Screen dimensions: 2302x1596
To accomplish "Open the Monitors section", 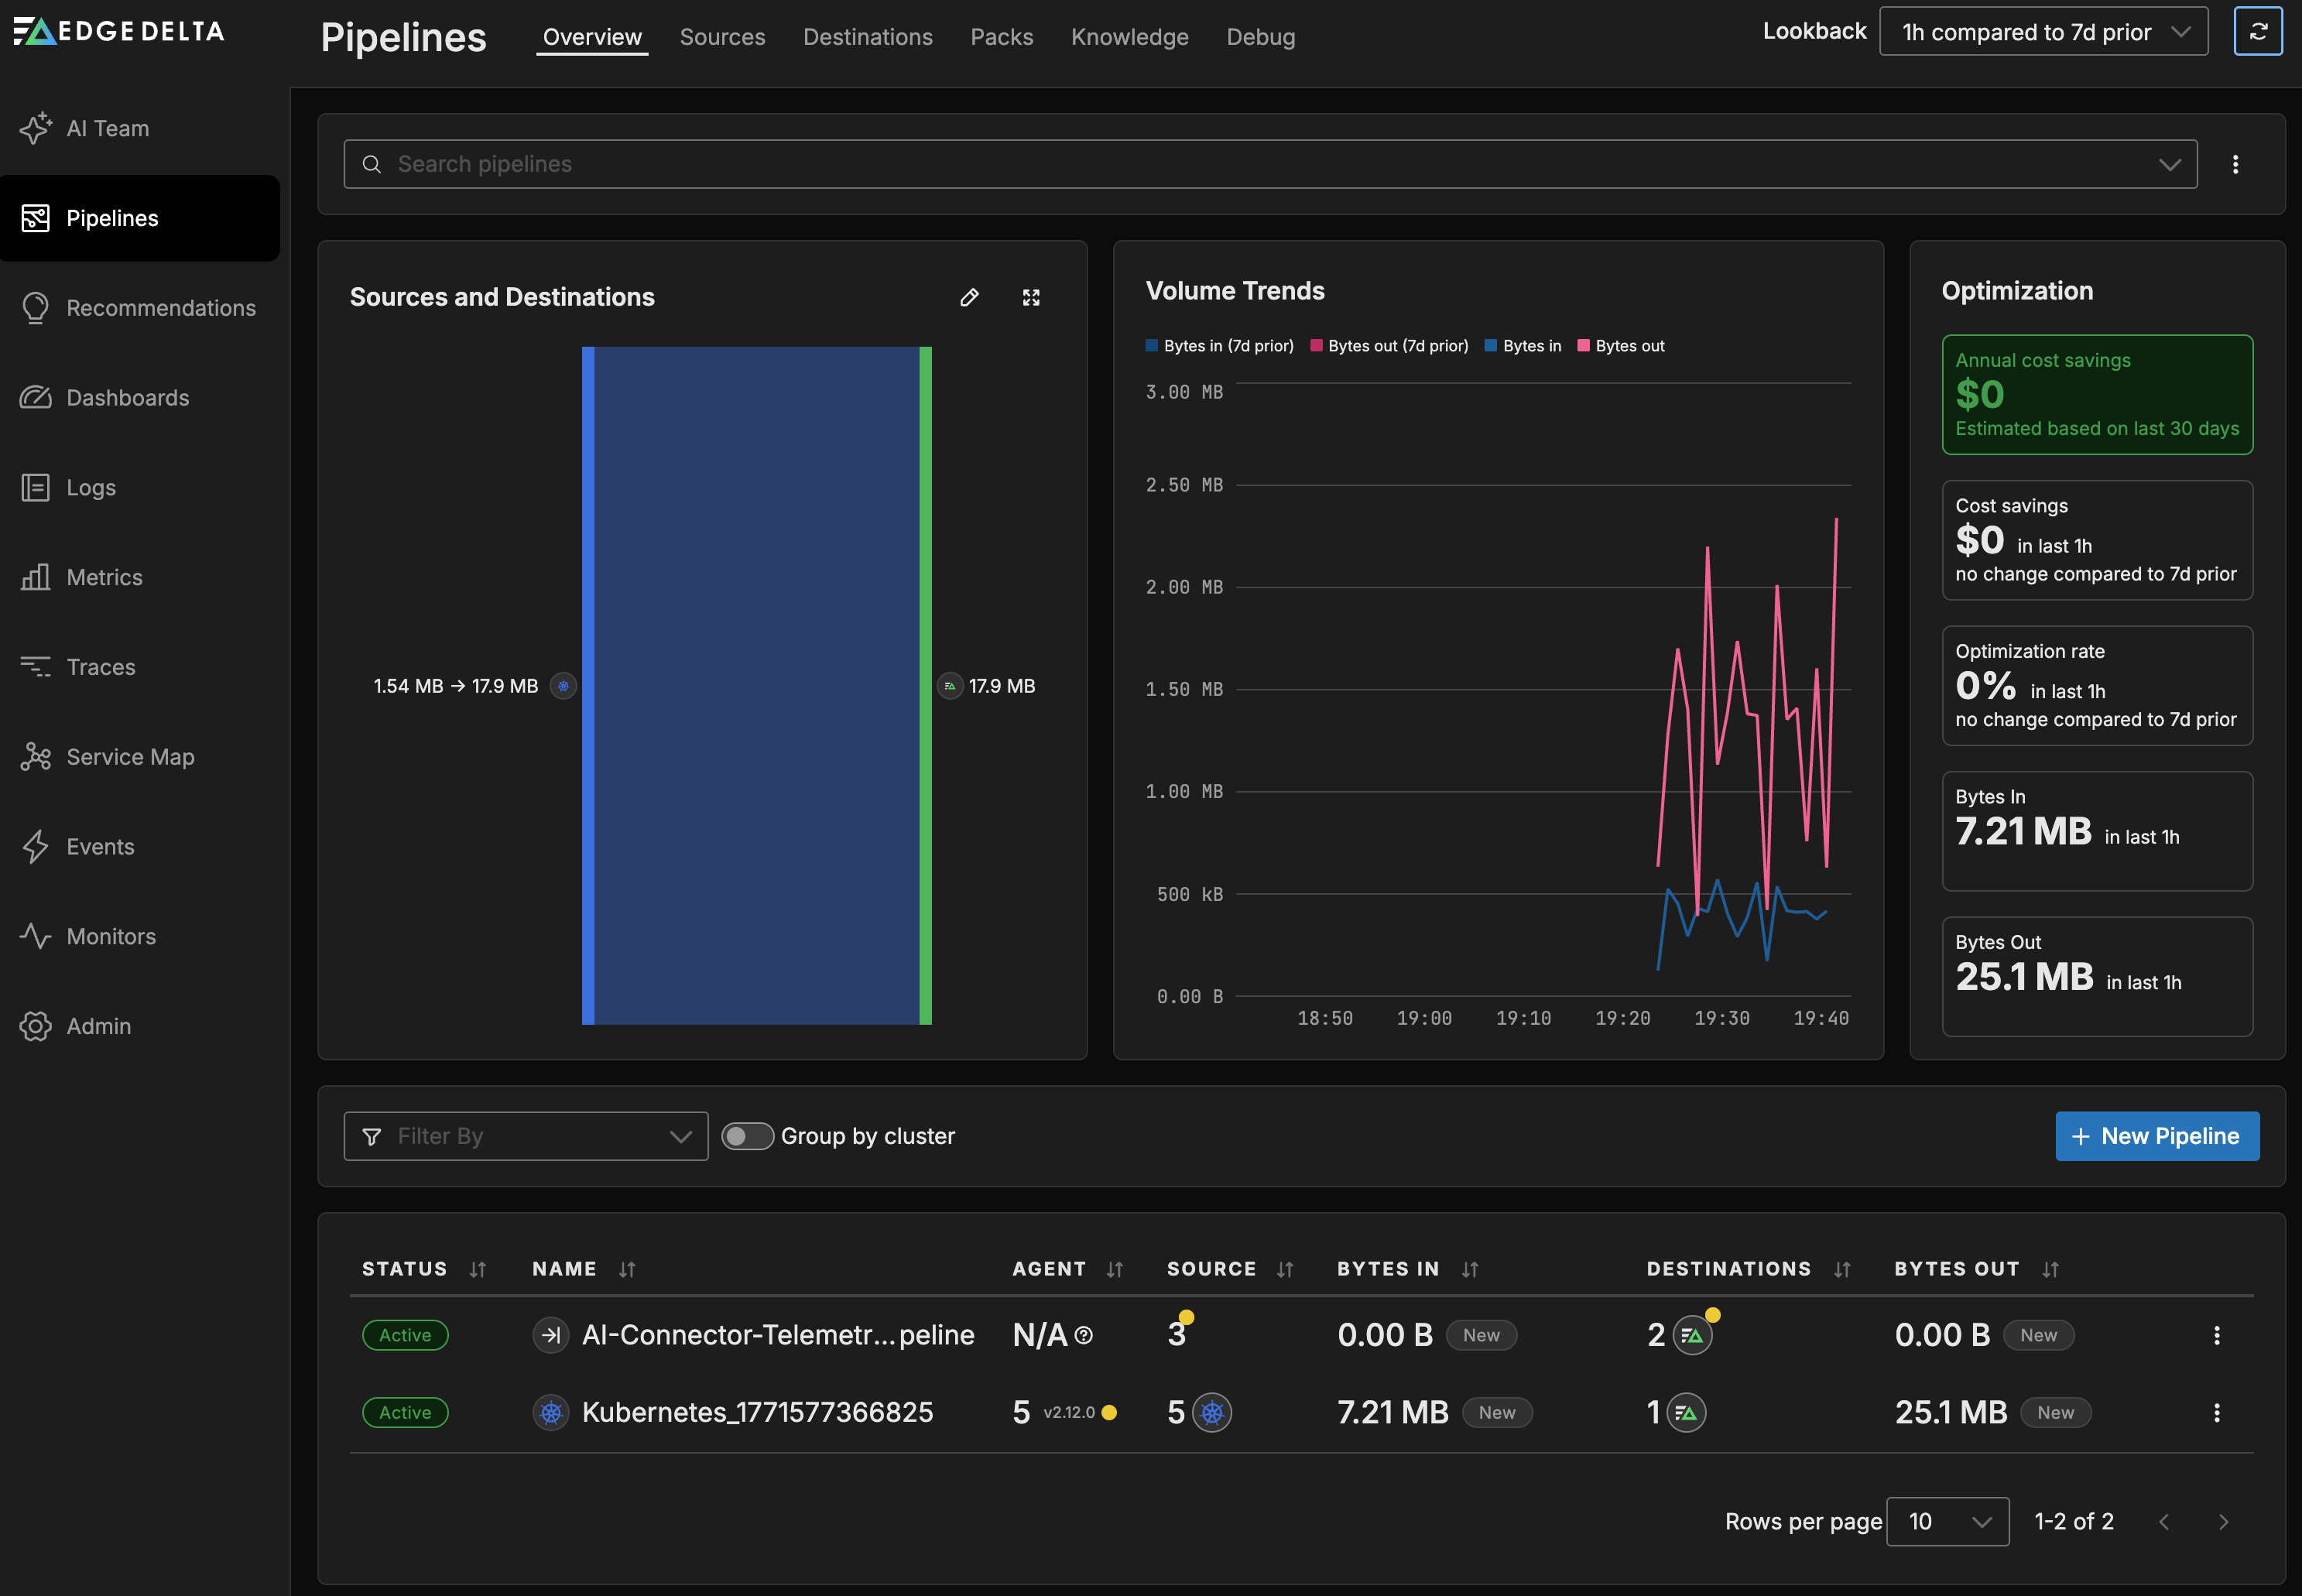I will pyautogui.click(x=111, y=936).
